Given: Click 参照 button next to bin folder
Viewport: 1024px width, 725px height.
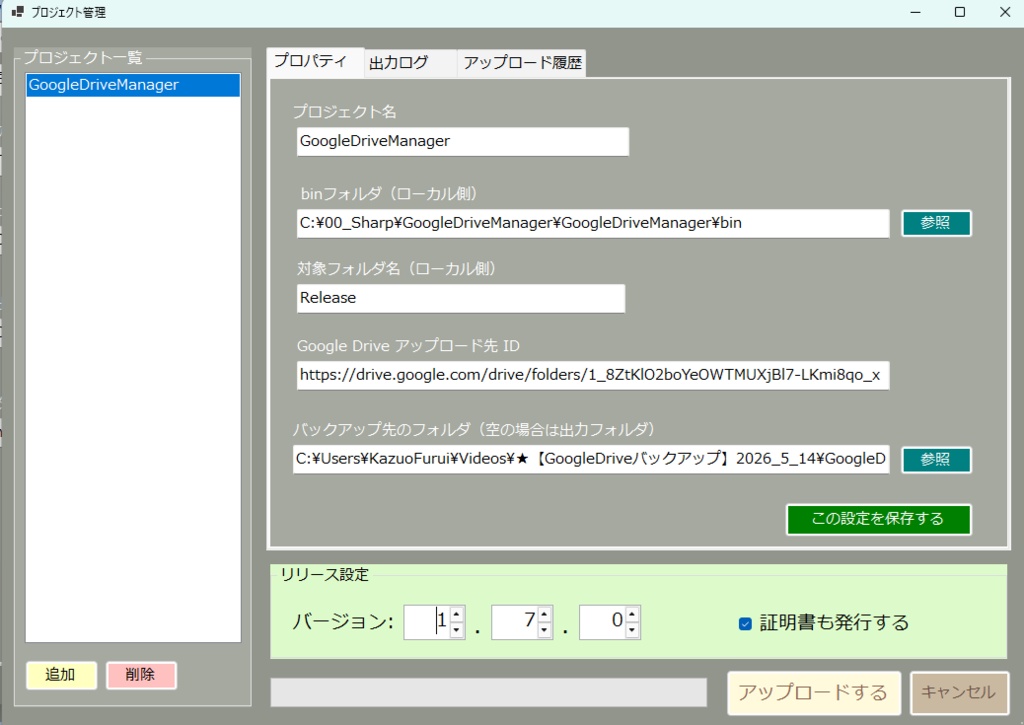Looking at the screenshot, I should click(x=936, y=223).
